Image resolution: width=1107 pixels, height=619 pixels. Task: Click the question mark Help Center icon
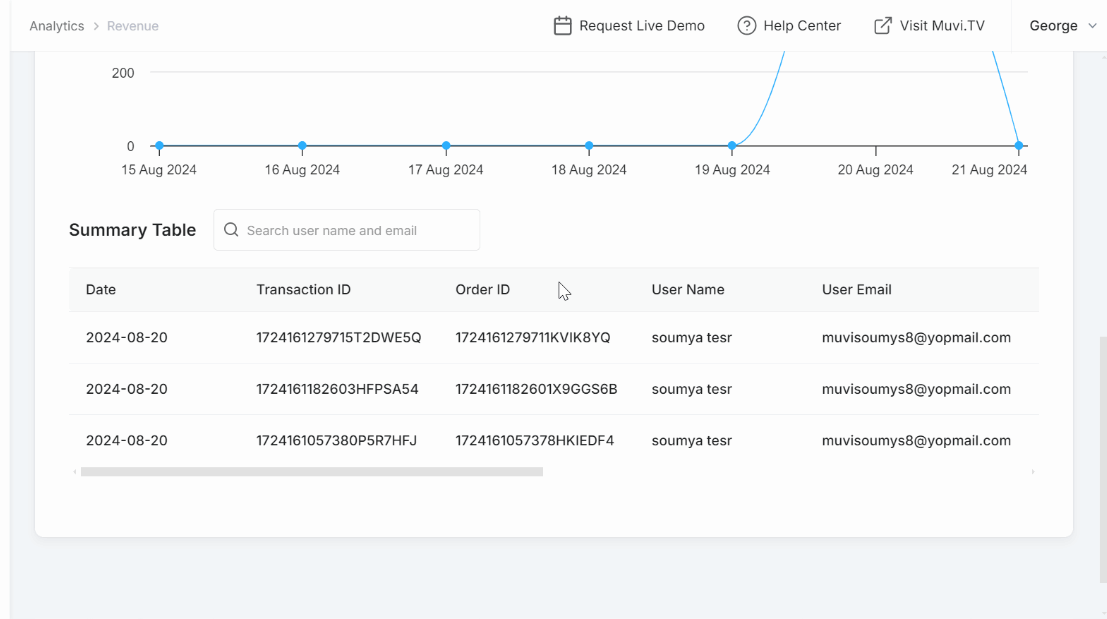746,26
